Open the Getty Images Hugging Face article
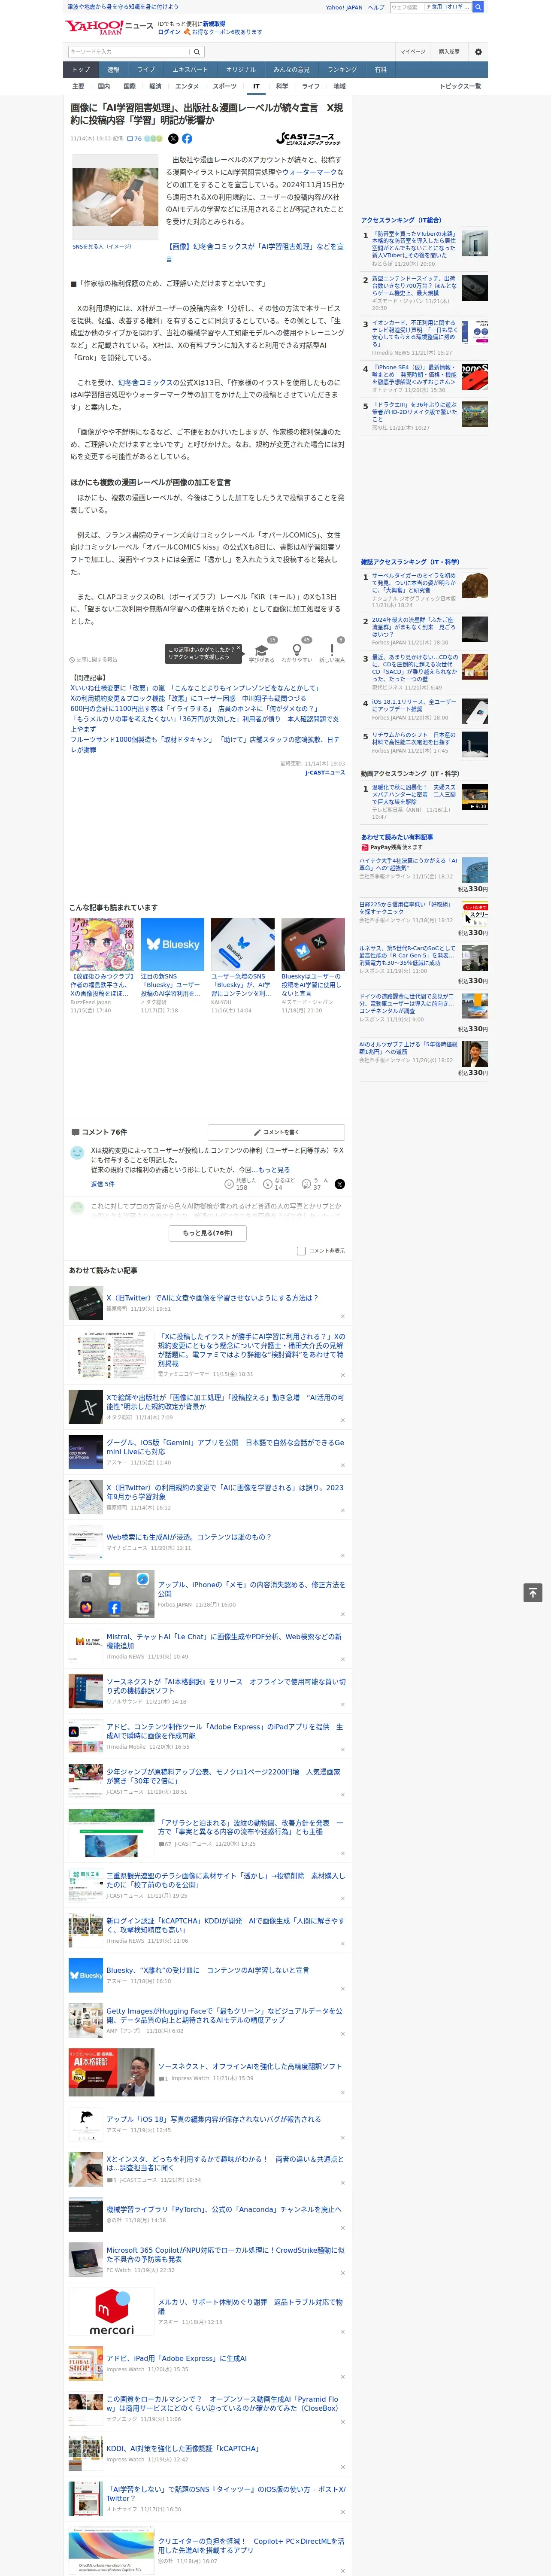The height and width of the screenshot is (2576, 551). [225, 2014]
